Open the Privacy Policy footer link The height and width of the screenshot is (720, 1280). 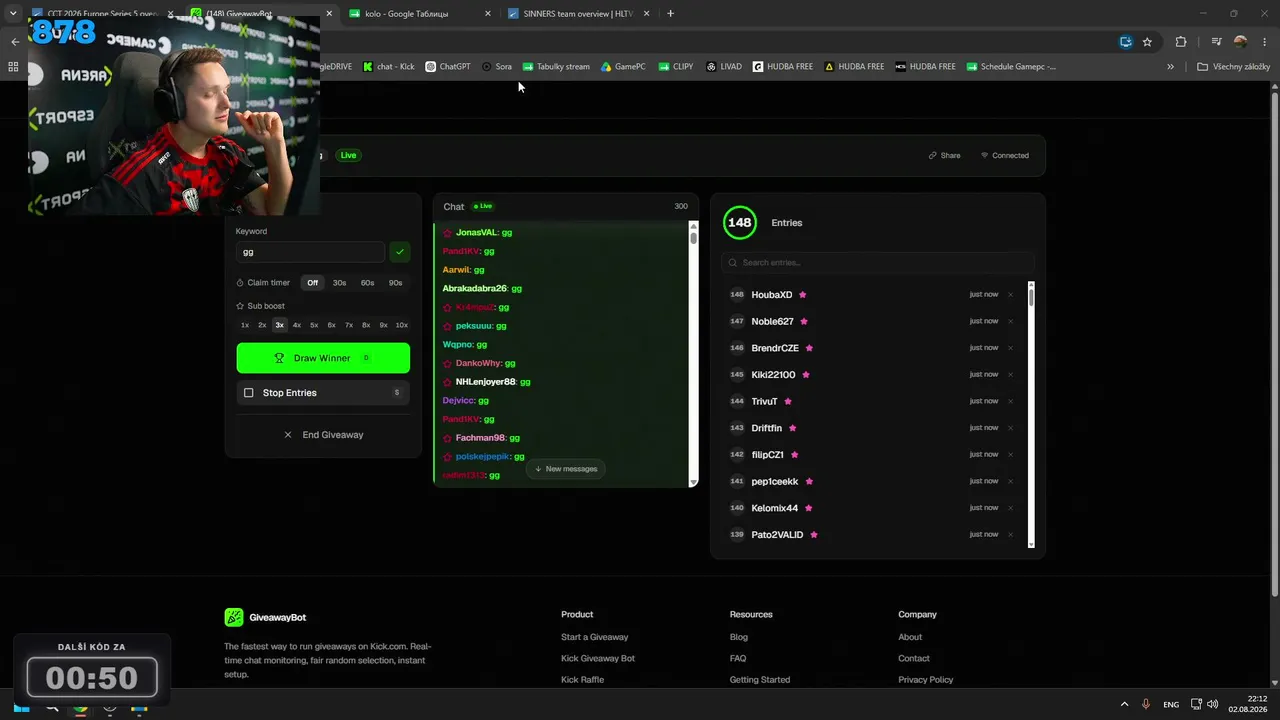click(x=925, y=680)
